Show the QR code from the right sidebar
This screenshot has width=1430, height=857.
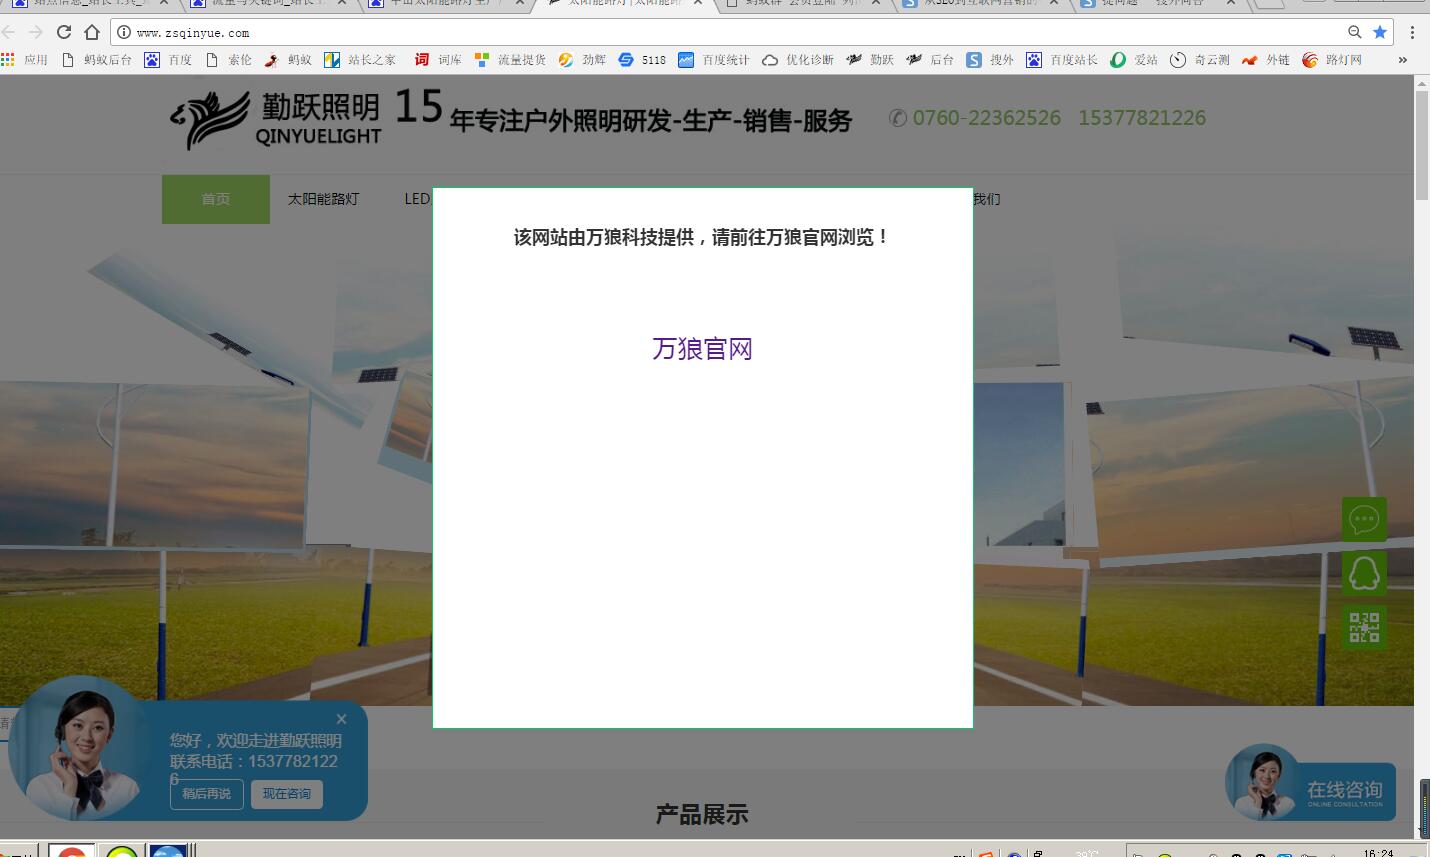(x=1363, y=627)
